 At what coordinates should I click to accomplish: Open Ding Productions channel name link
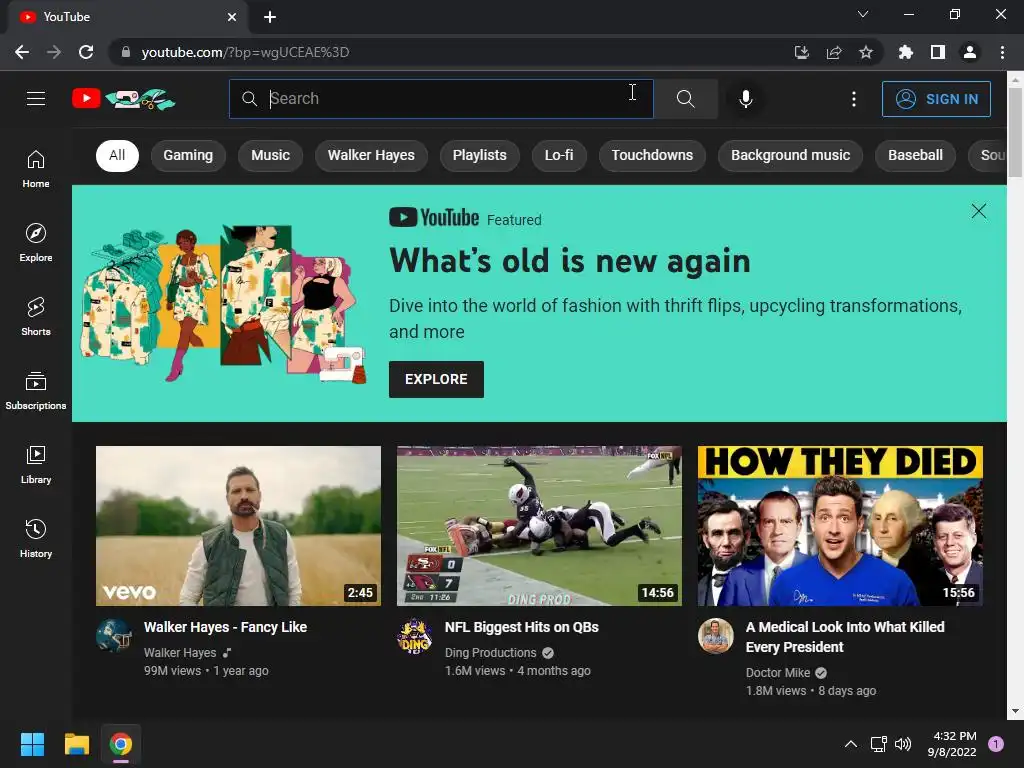(490, 652)
